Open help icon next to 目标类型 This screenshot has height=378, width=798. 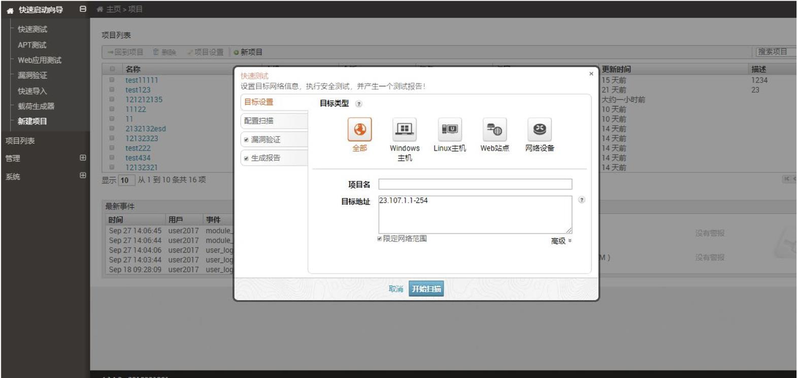tap(358, 104)
